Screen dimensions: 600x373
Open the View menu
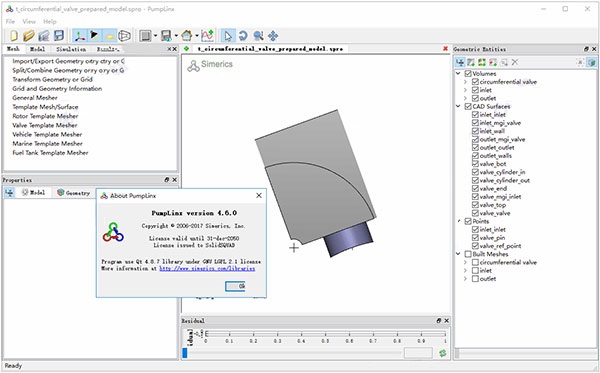coord(29,21)
